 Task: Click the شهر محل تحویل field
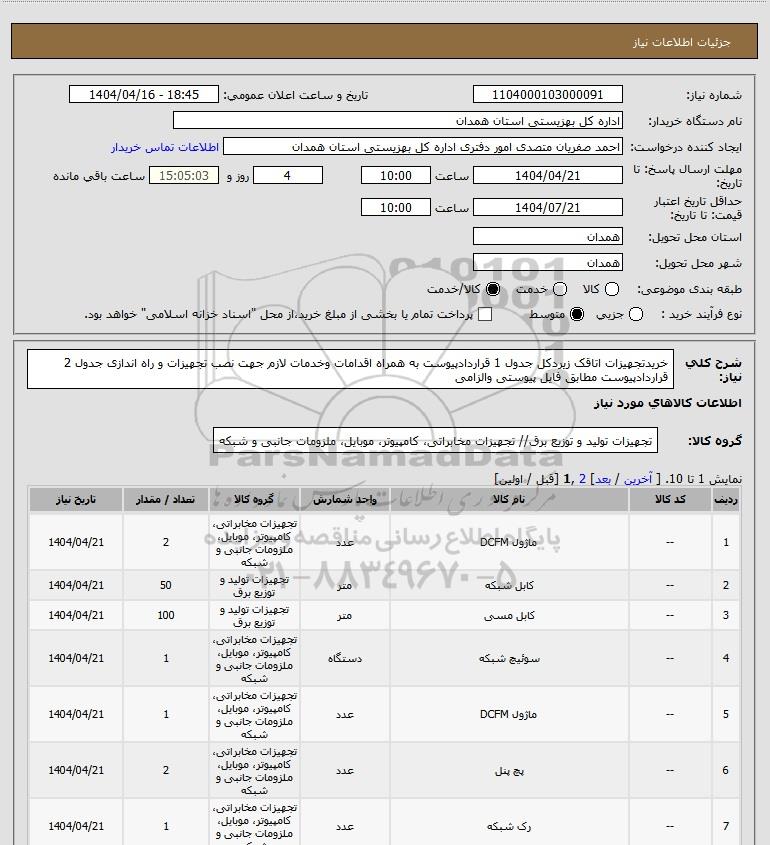point(547,262)
